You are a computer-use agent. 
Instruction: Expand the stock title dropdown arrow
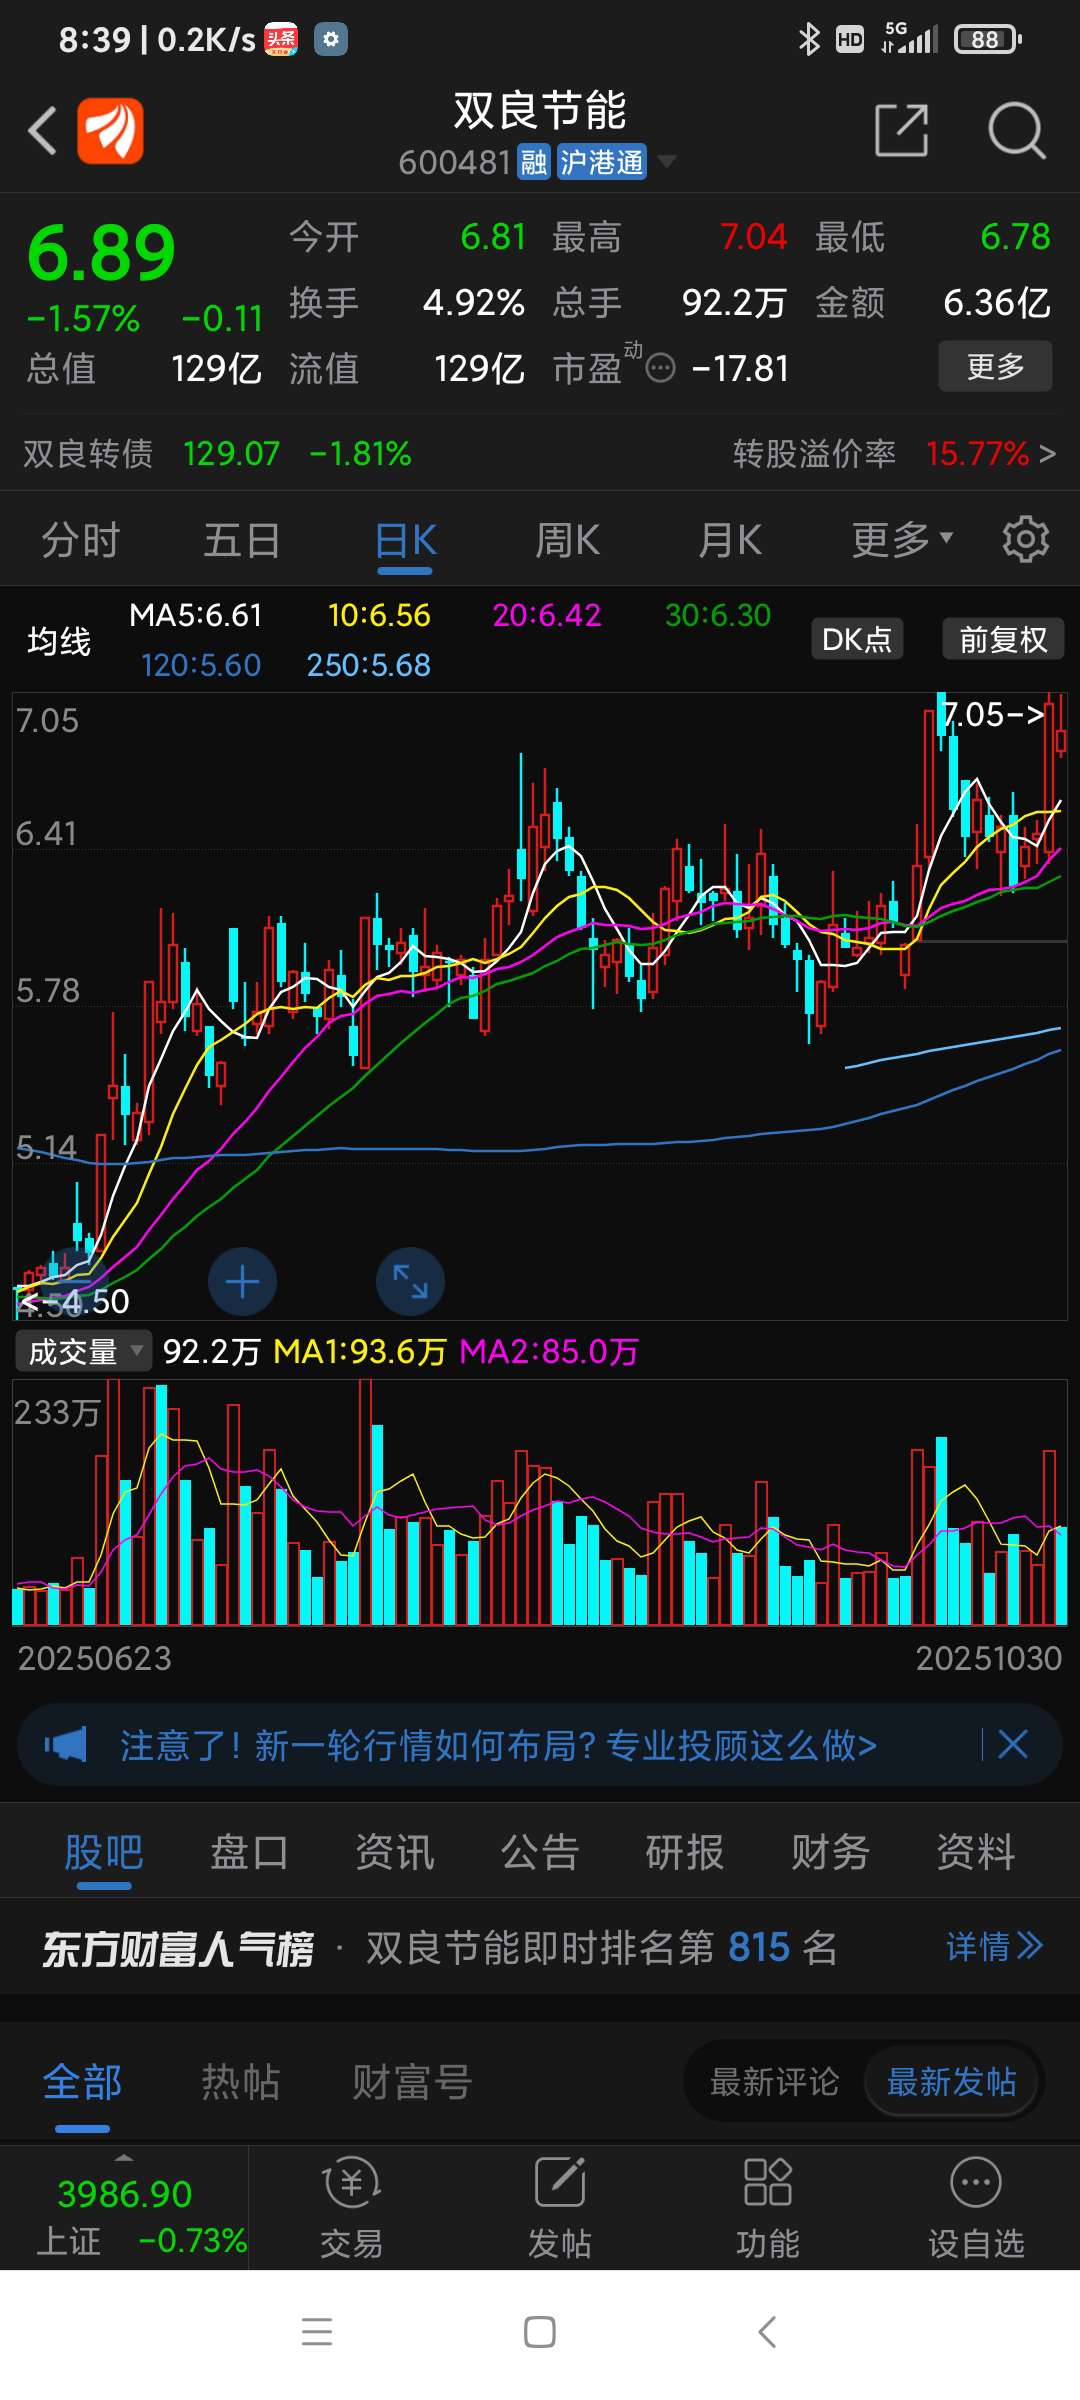click(666, 161)
